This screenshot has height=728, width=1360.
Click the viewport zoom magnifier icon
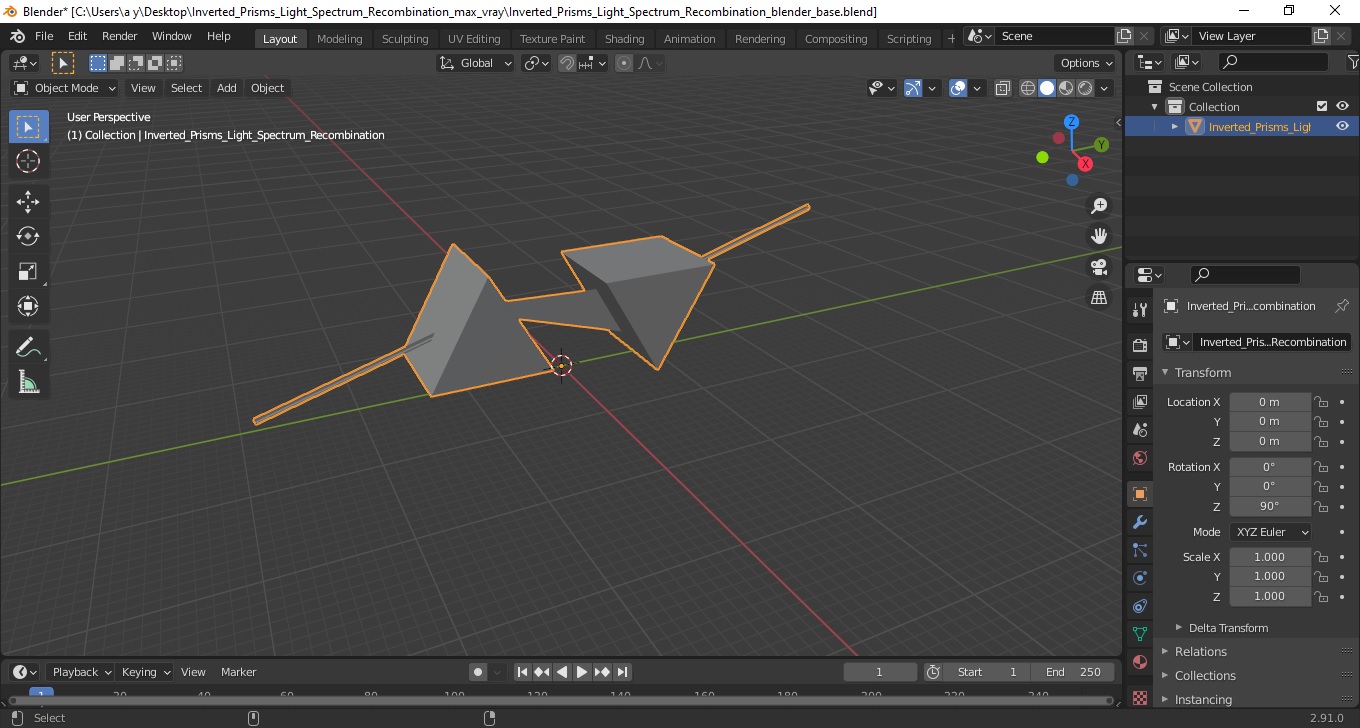[x=1099, y=205]
